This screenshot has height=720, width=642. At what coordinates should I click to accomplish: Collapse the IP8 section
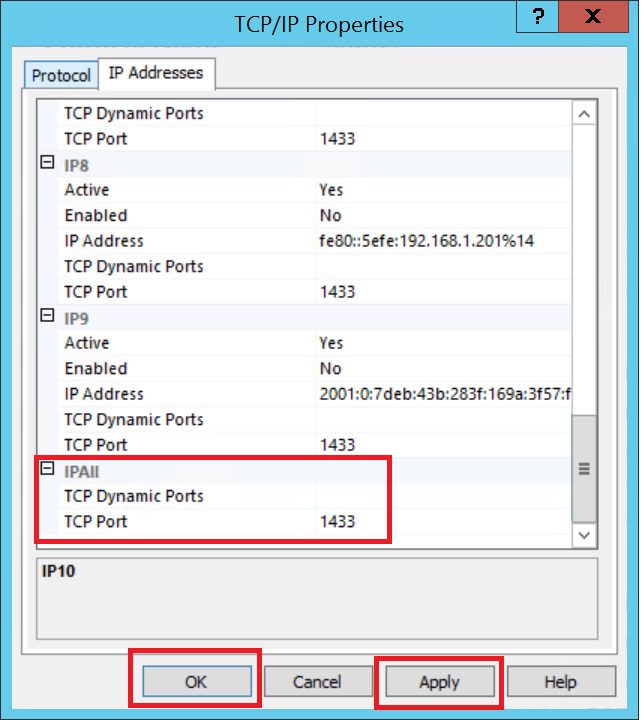(x=47, y=162)
